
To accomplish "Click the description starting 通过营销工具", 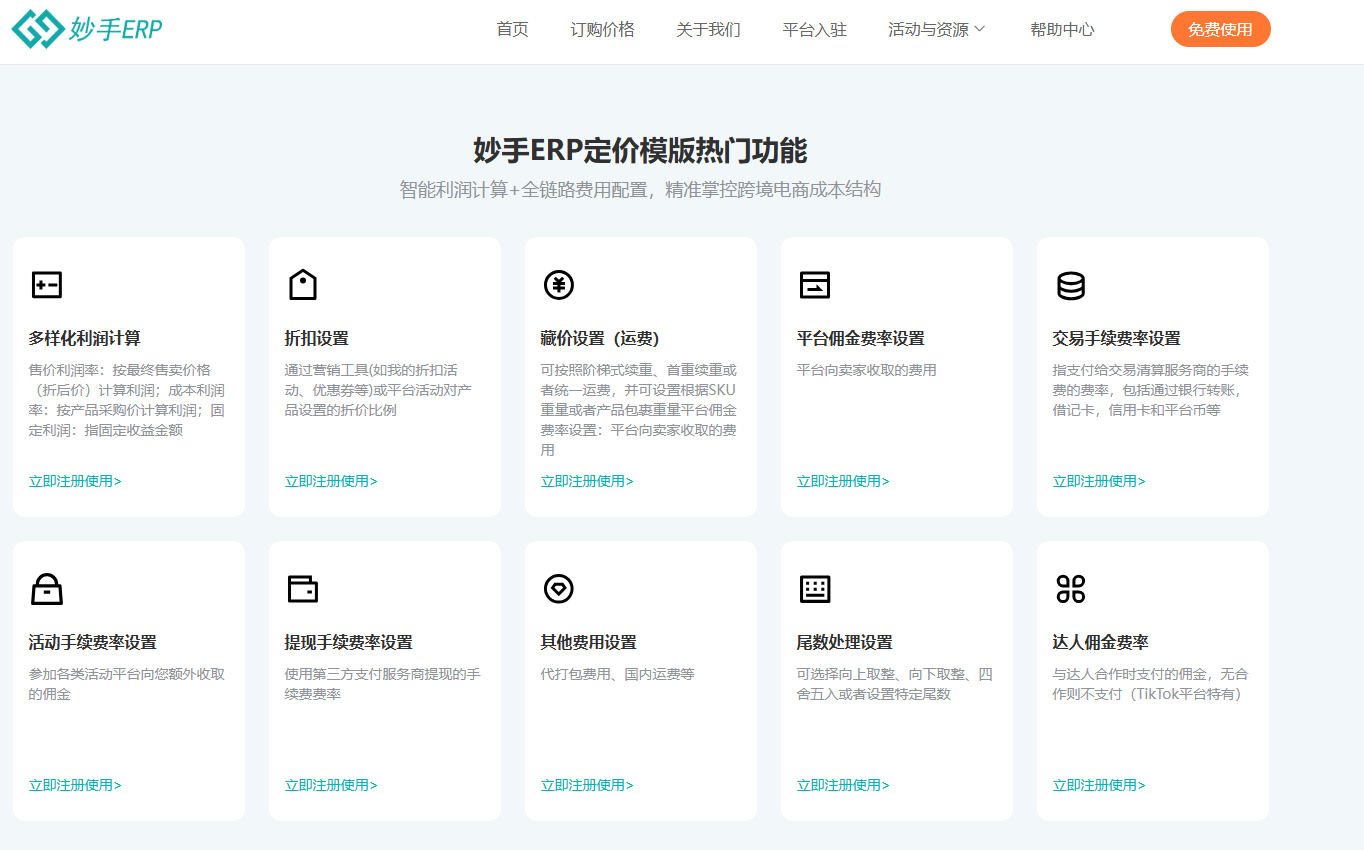I will click(379, 390).
